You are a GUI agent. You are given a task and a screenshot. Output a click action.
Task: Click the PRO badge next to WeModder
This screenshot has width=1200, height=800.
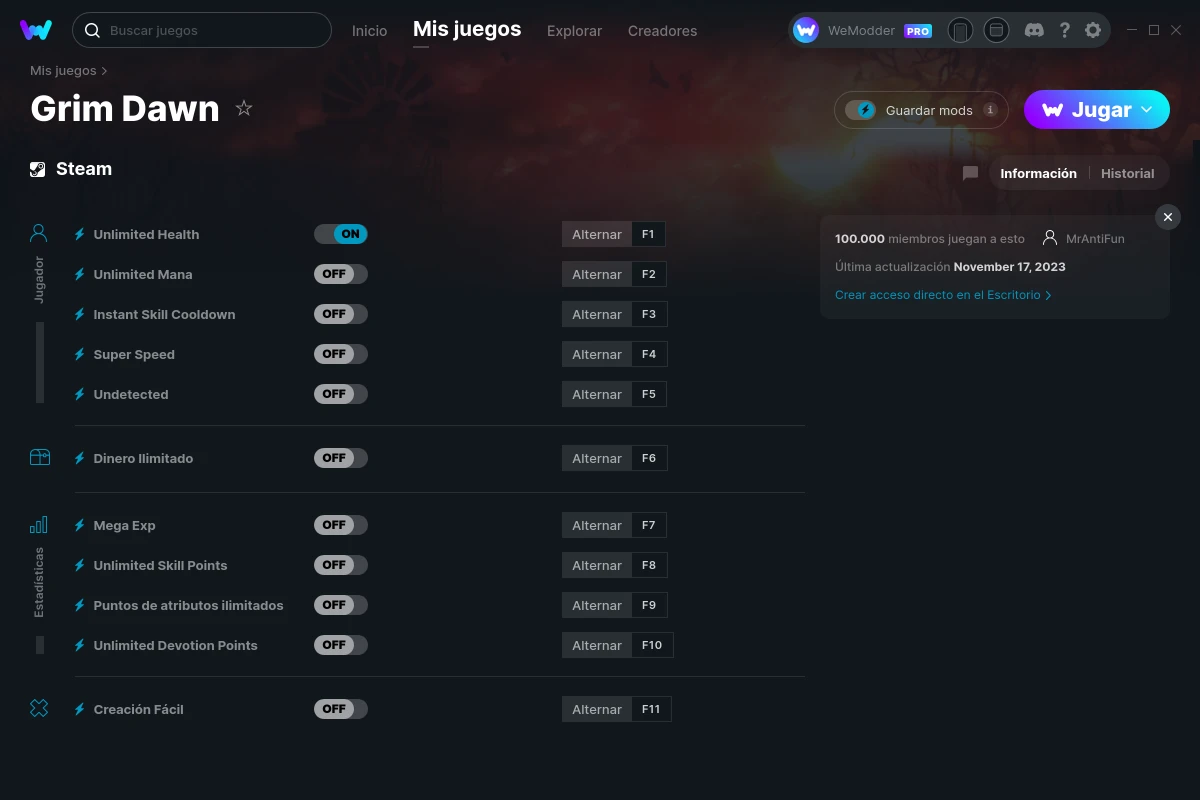coord(918,31)
